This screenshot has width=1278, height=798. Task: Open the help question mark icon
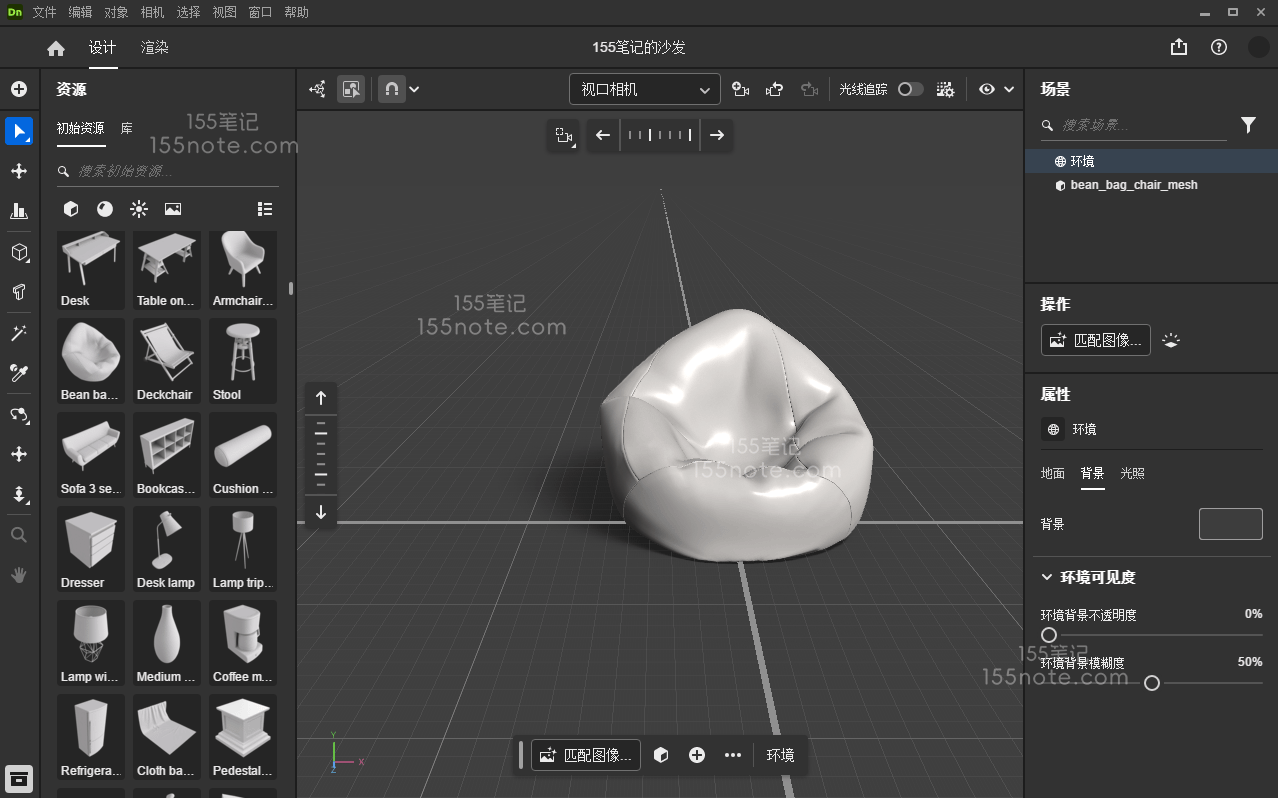click(1218, 48)
